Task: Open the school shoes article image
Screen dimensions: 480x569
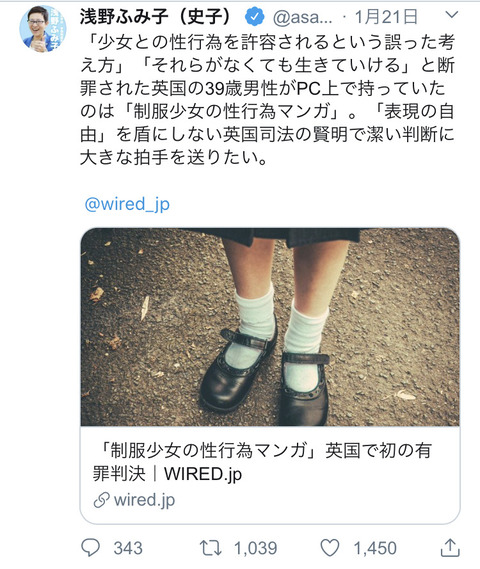Action: (x=270, y=327)
